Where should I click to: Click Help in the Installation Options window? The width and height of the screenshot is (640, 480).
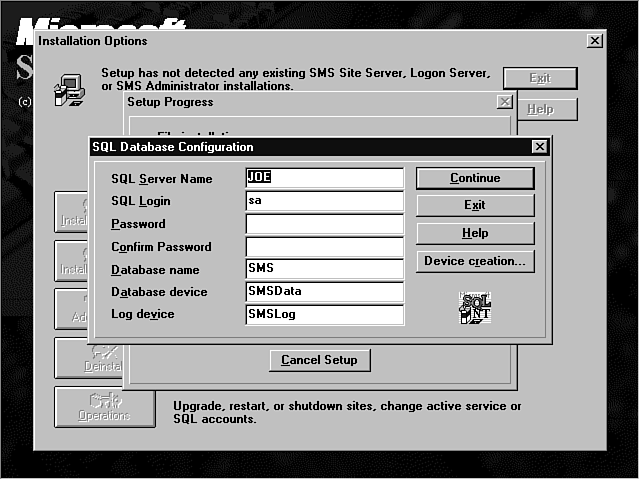coord(540,109)
